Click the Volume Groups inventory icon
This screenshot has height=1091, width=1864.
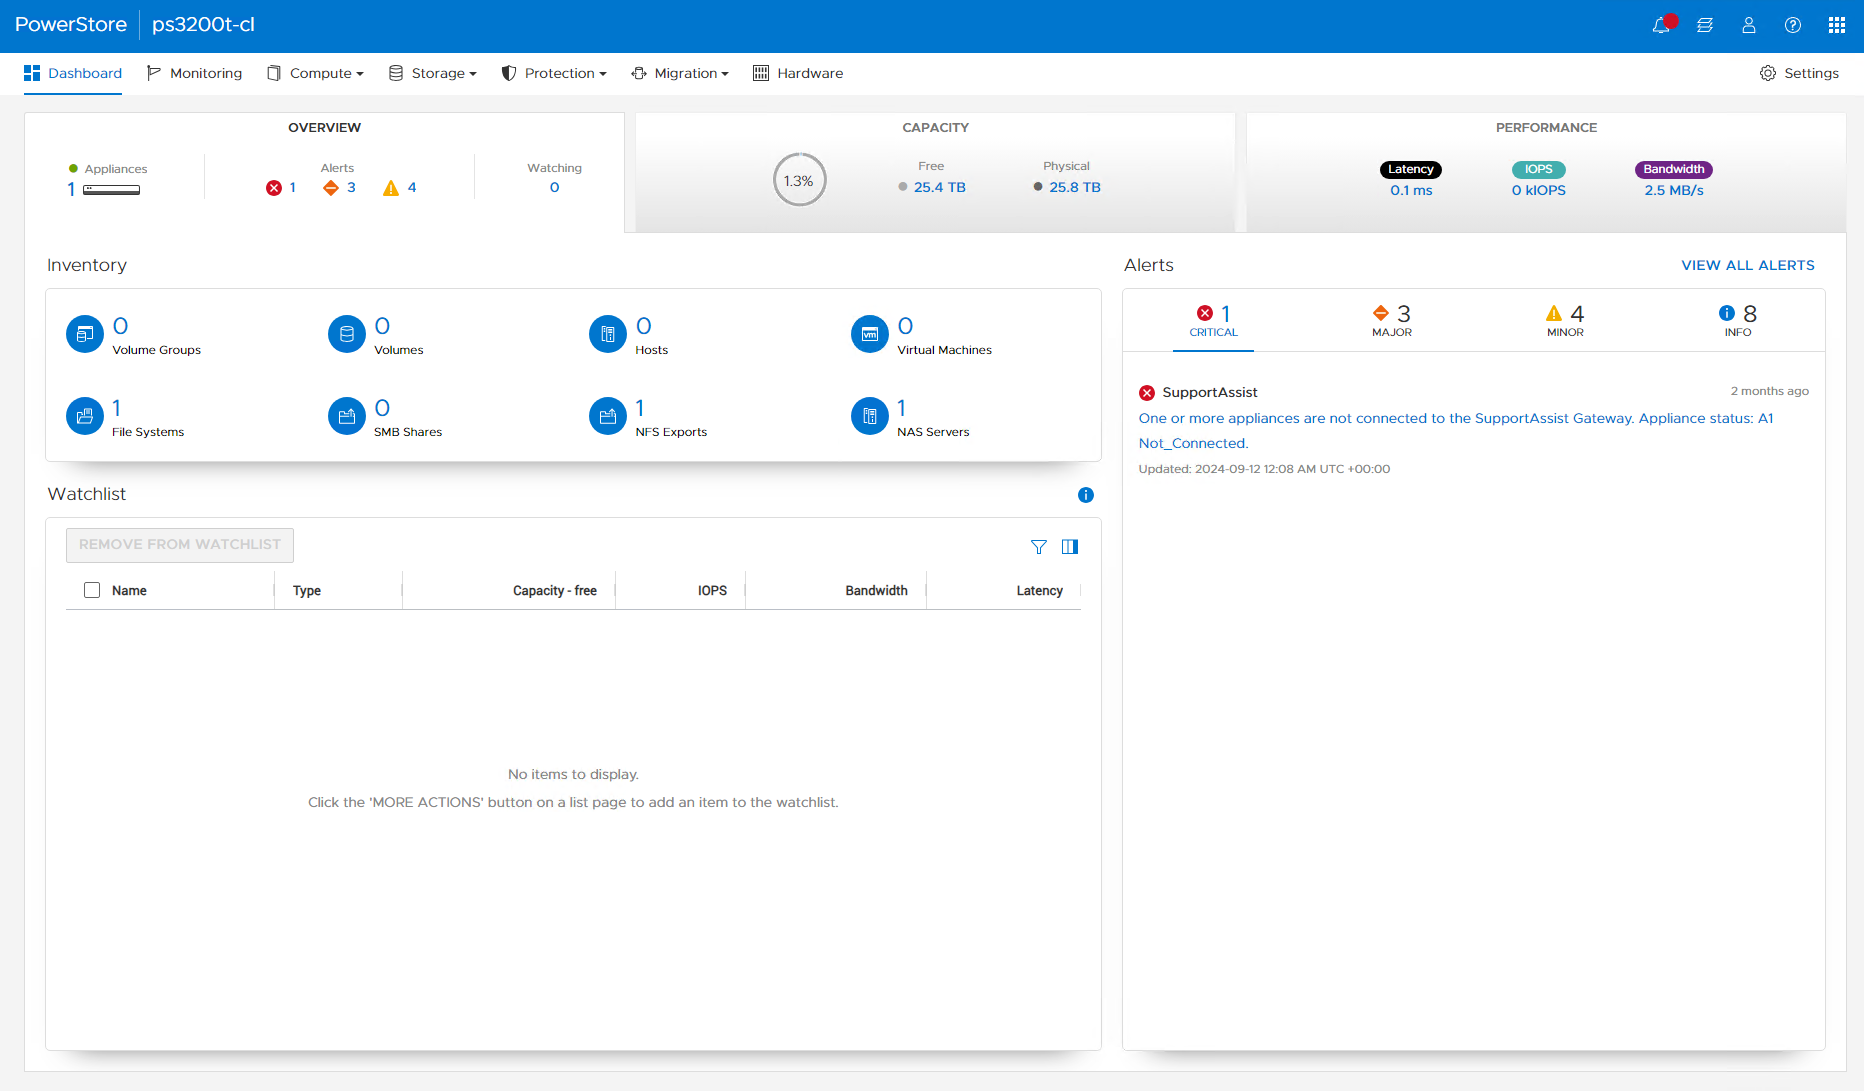pos(85,334)
